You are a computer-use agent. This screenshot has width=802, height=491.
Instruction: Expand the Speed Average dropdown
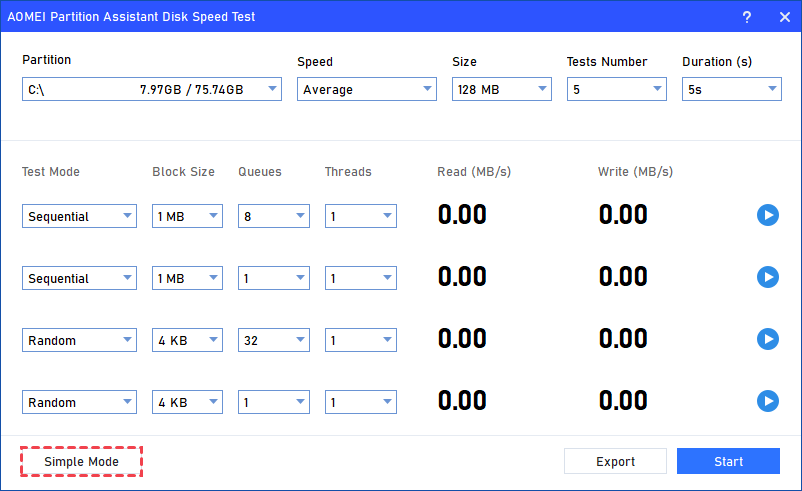[x=366, y=90]
